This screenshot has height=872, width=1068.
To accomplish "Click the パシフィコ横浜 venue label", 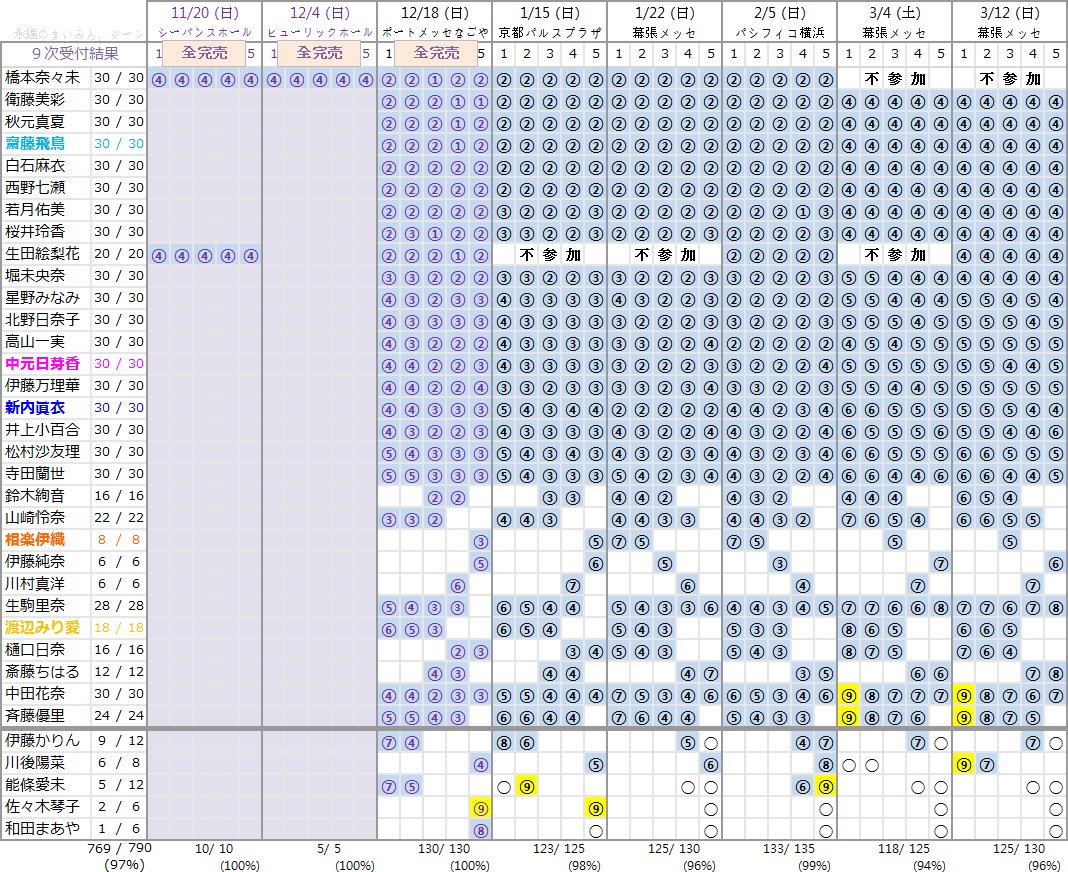I will (x=779, y=33).
